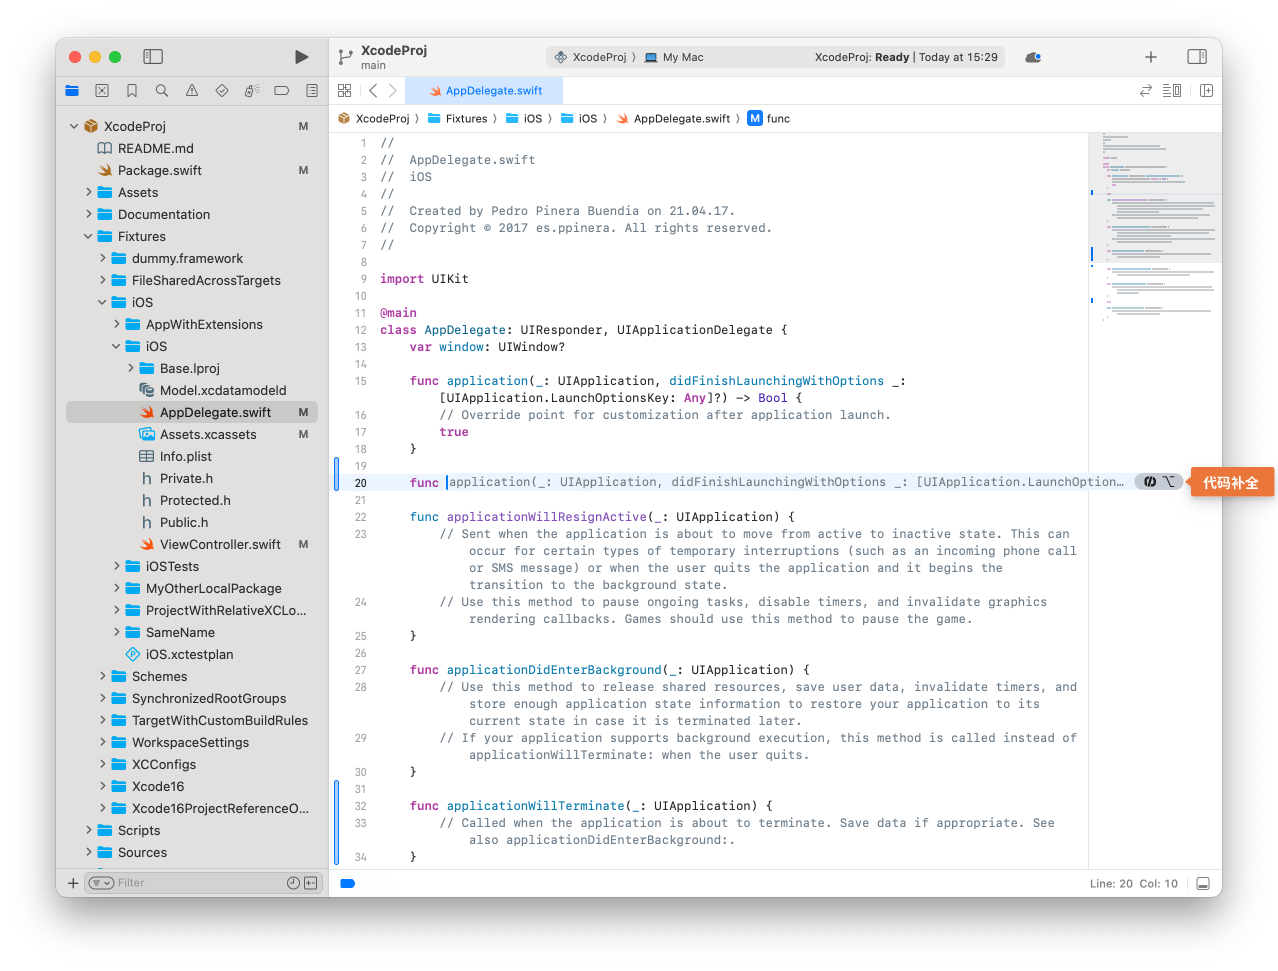The image size is (1278, 971).
Task: Go forward in editor history
Action: coord(393,90)
